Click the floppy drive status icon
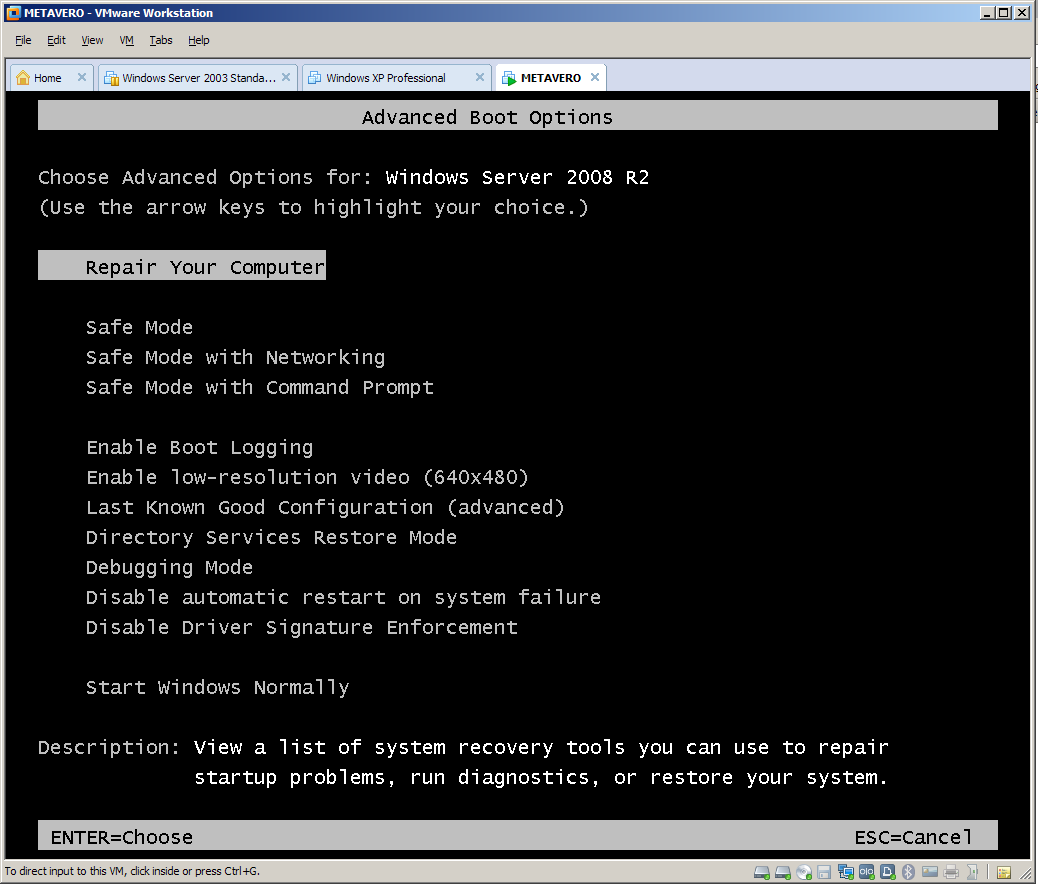The width and height of the screenshot is (1038, 884). pyautogui.click(x=824, y=872)
